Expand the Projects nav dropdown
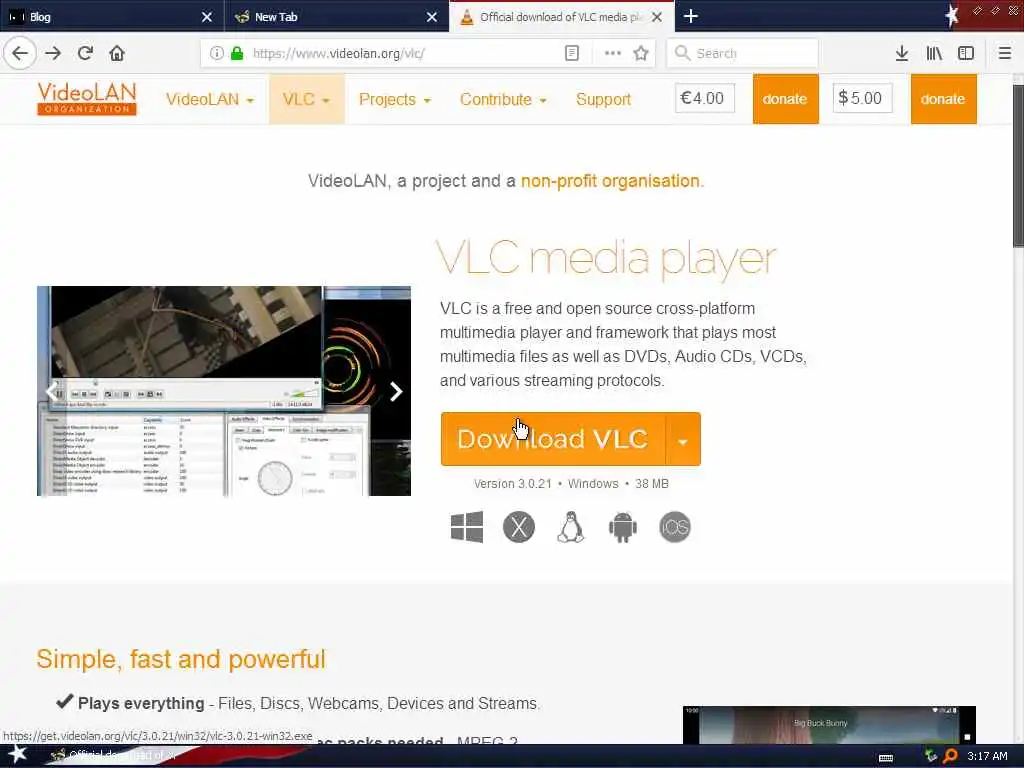This screenshot has width=1024, height=768. 395,99
